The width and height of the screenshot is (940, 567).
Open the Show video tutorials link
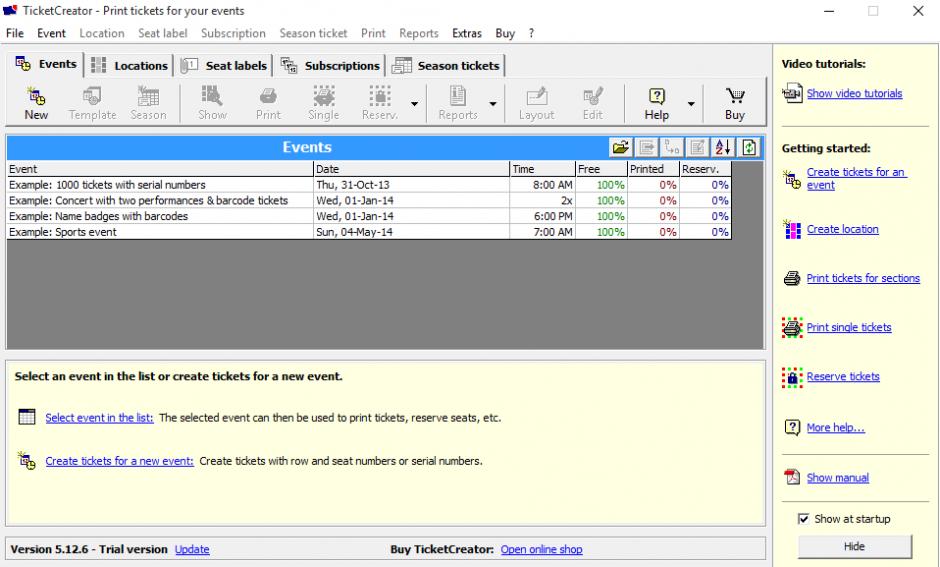[854, 94]
